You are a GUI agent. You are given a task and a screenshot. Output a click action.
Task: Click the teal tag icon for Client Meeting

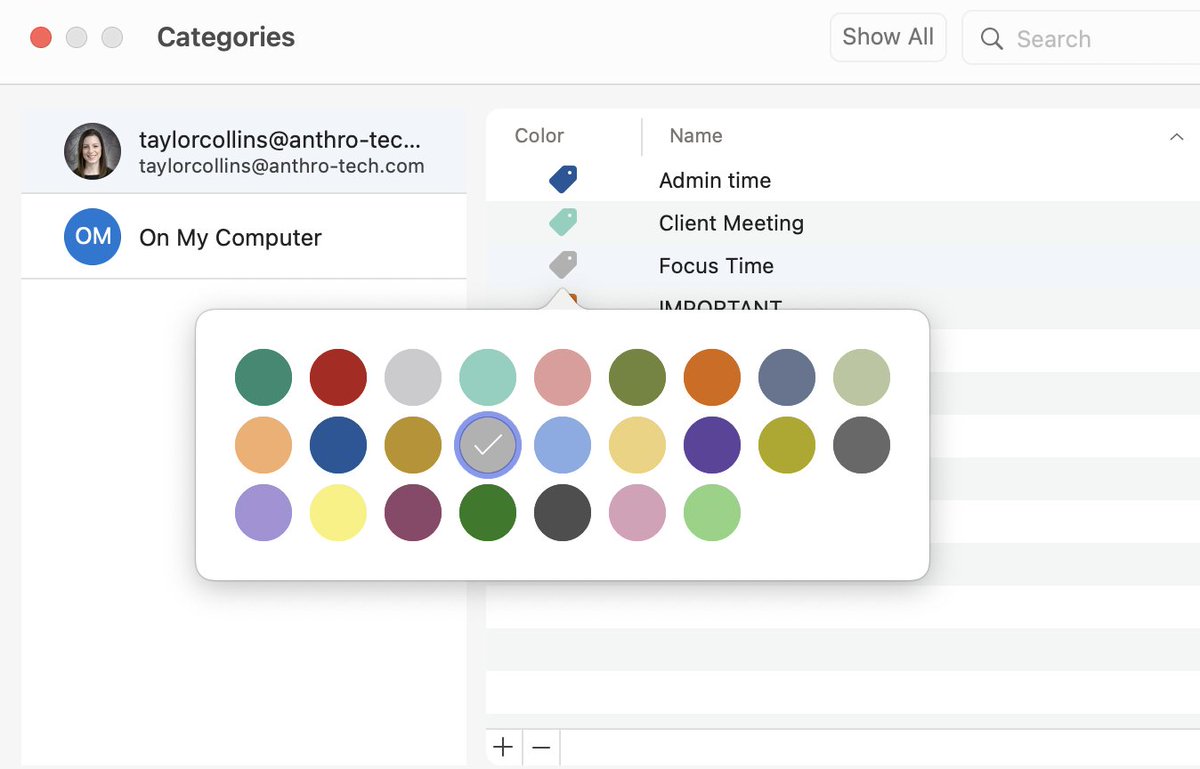(x=563, y=222)
